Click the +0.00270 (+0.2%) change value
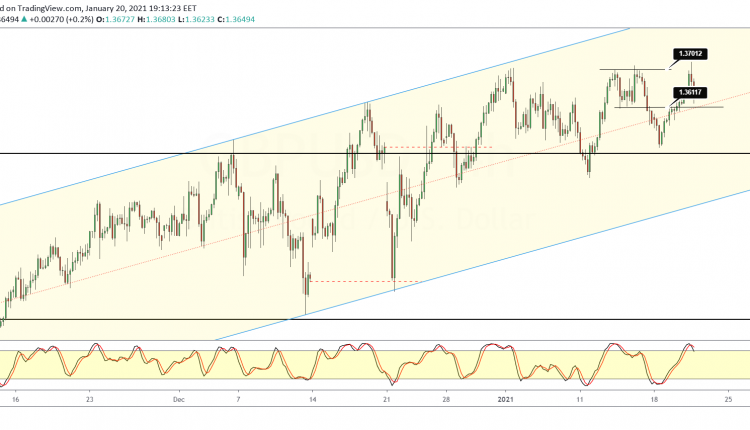Screen dimensions: 750x430 [61, 20]
